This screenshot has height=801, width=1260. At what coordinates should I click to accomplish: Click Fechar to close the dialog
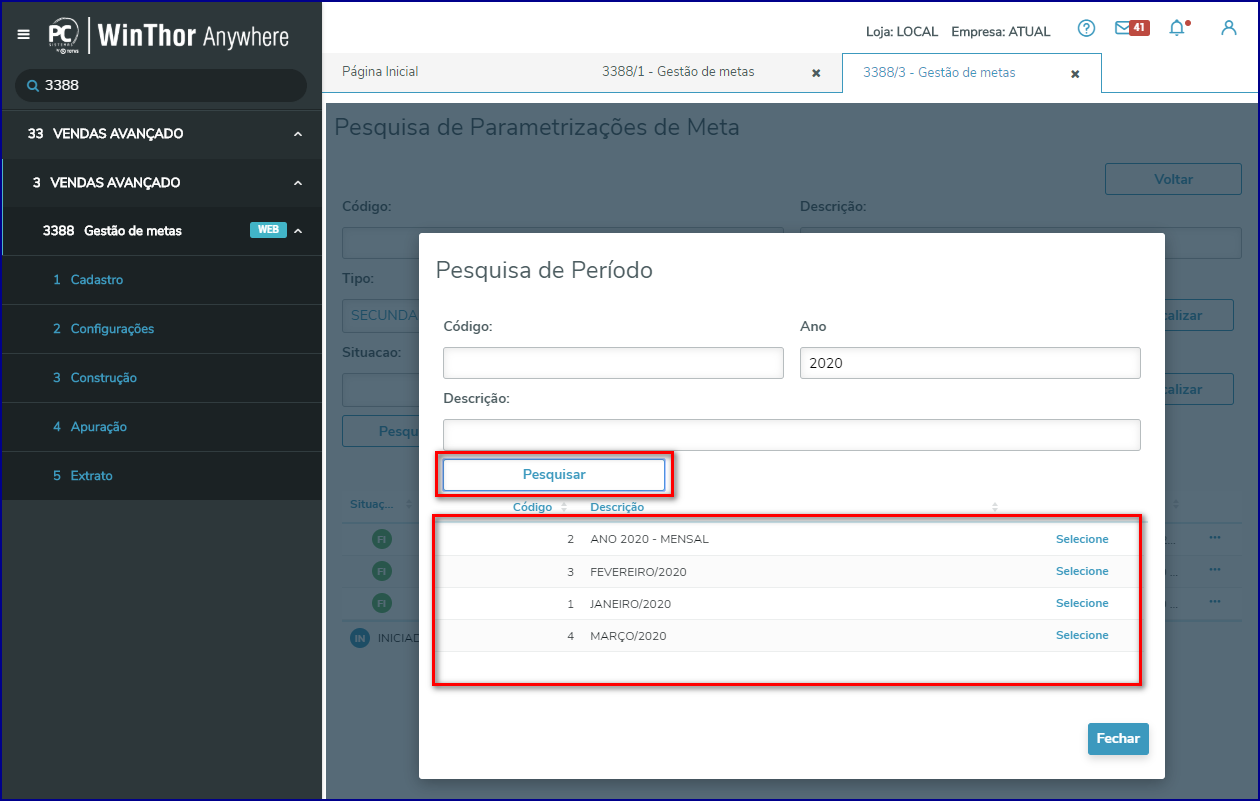pos(1118,739)
